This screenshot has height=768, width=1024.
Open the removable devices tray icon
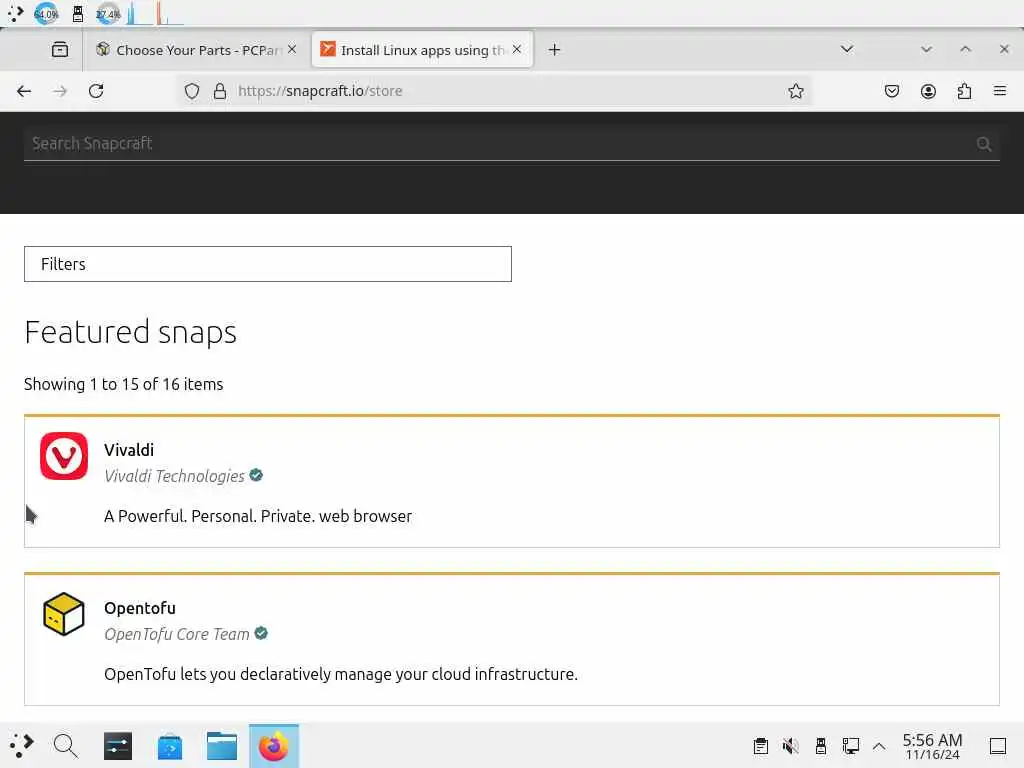point(821,746)
